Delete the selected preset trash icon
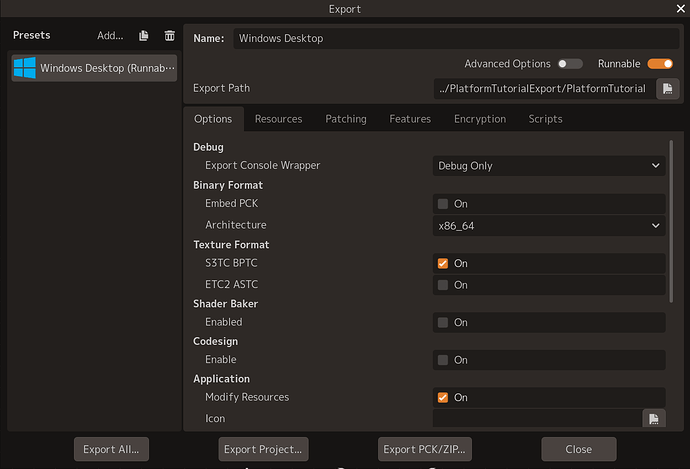 click(x=169, y=36)
